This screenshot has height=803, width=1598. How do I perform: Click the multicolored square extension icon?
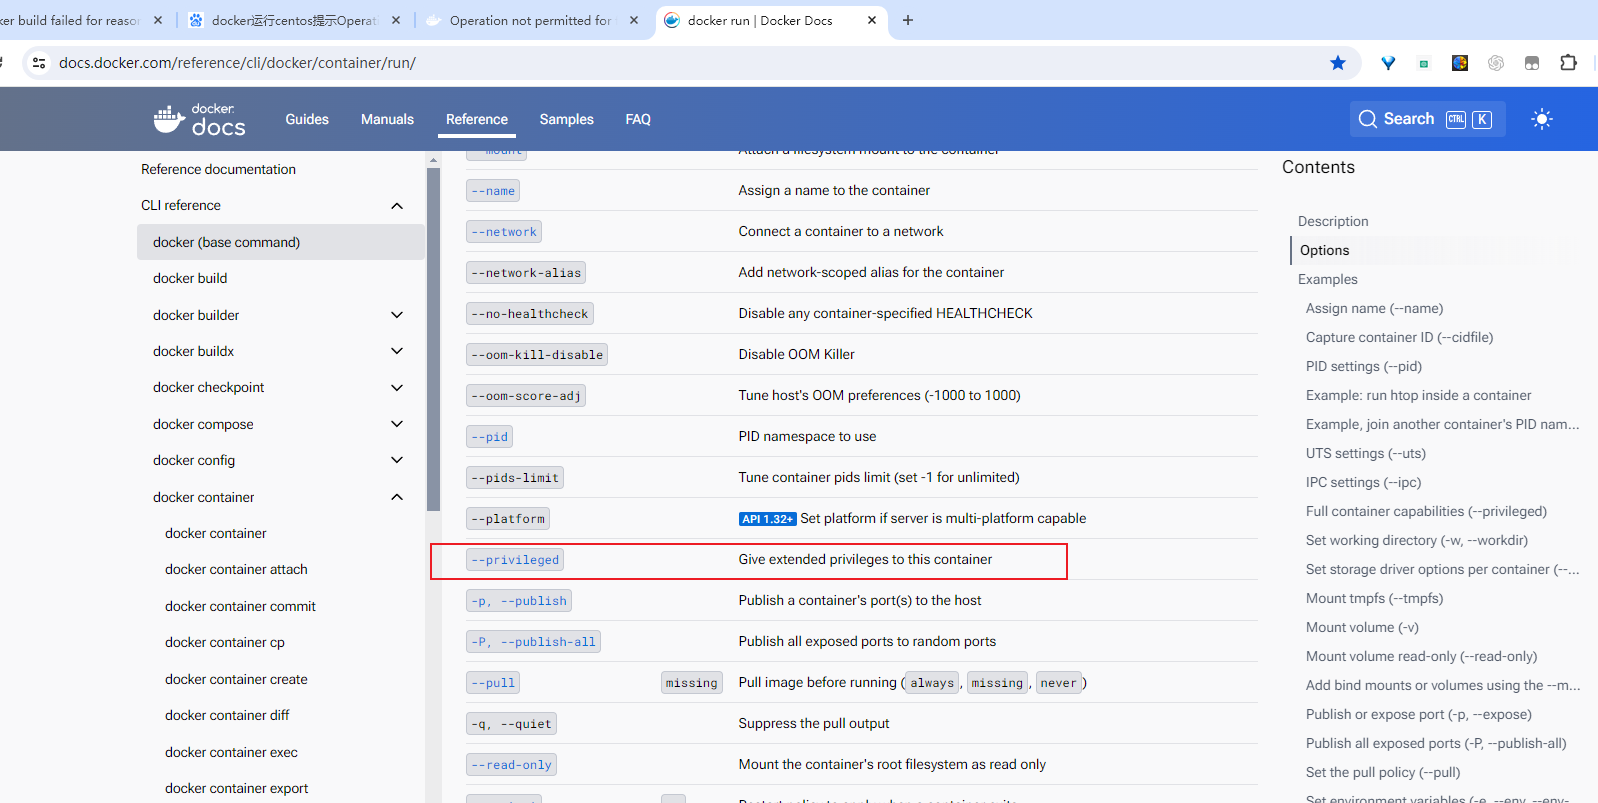point(1460,63)
